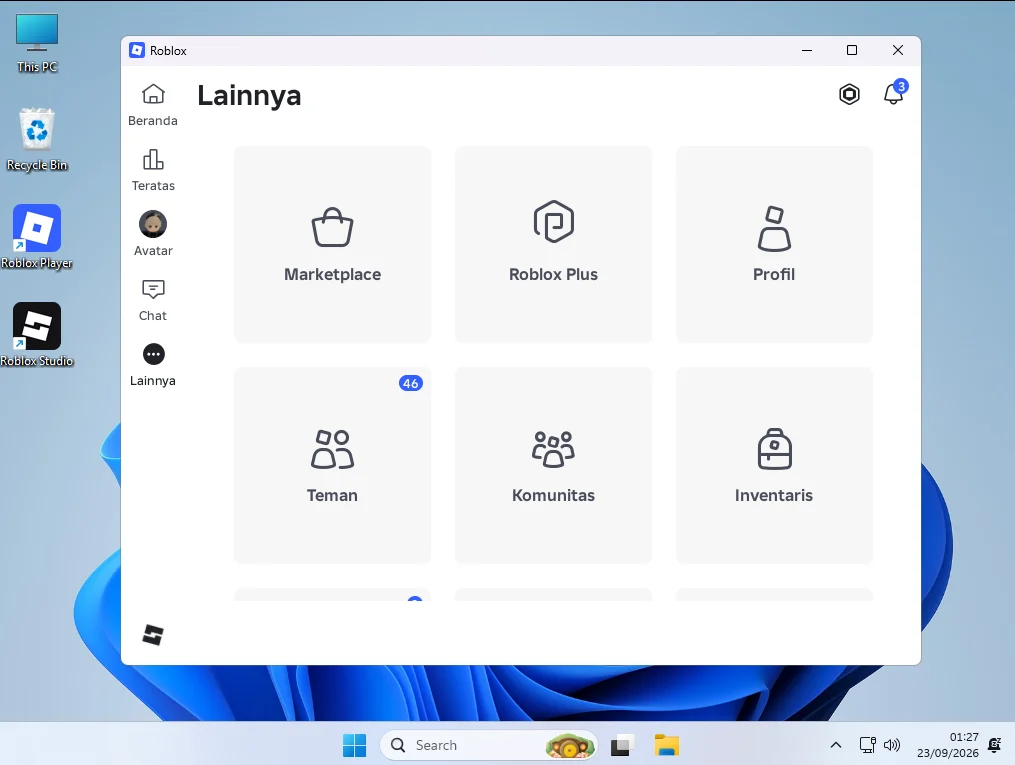1015x765 pixels.
Task: Open the Profil tile
Action: (774, 245)
